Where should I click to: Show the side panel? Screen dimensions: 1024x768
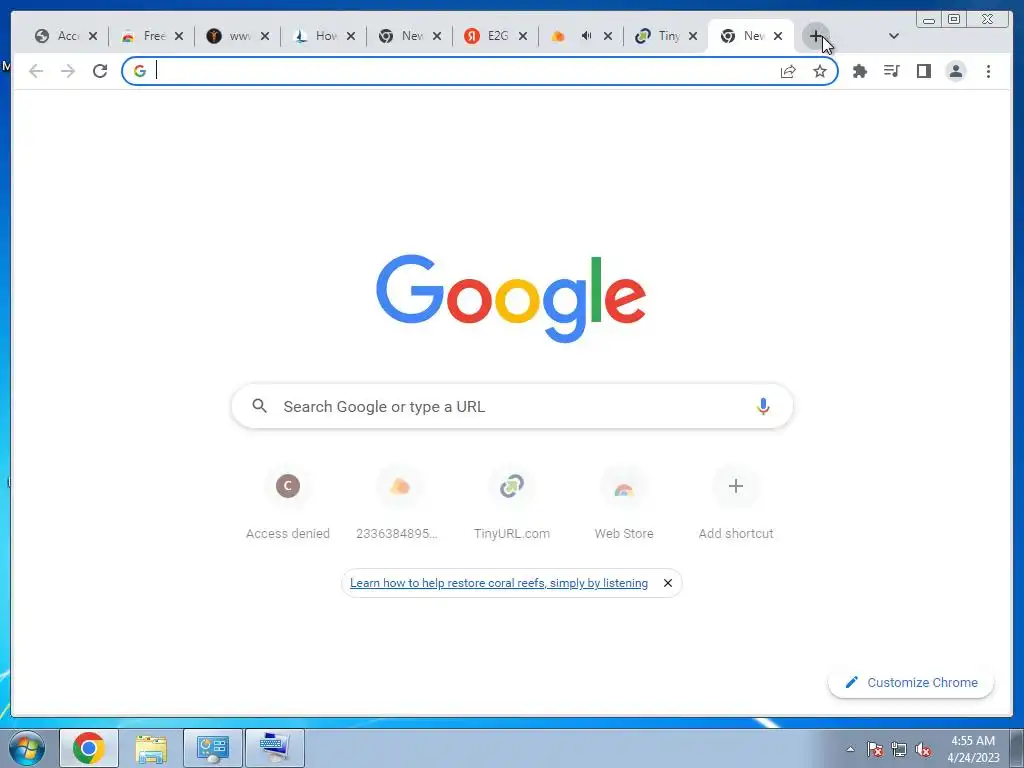923,71
